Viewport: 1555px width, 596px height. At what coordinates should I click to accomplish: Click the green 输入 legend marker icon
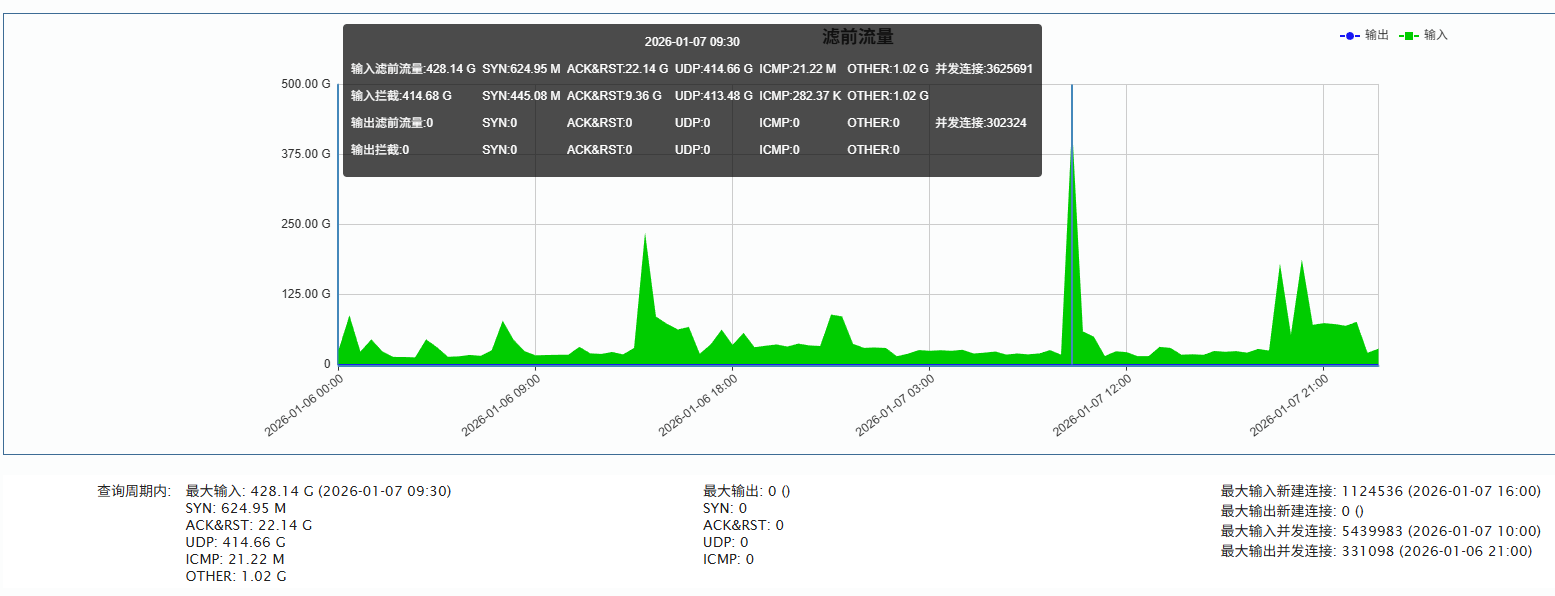coord(1409,36)
